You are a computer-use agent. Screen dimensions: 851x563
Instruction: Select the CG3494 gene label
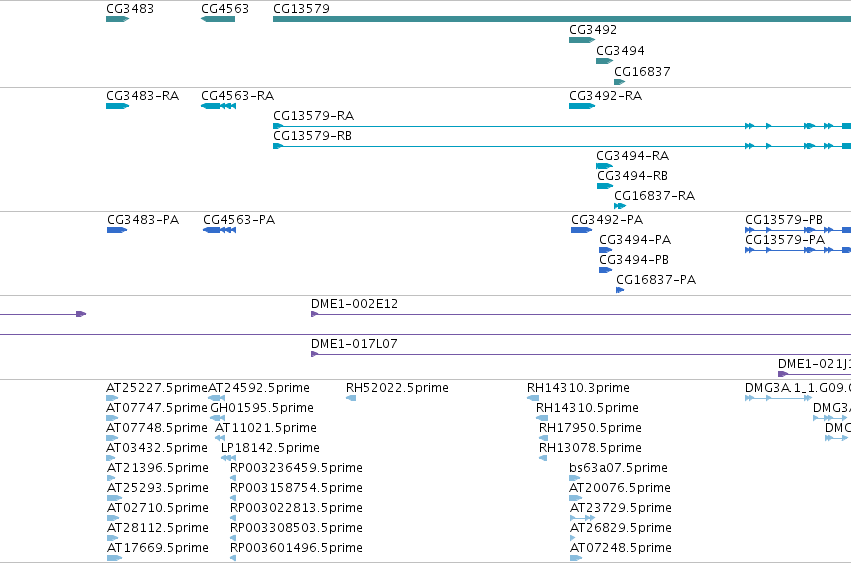tap(620, 50)
